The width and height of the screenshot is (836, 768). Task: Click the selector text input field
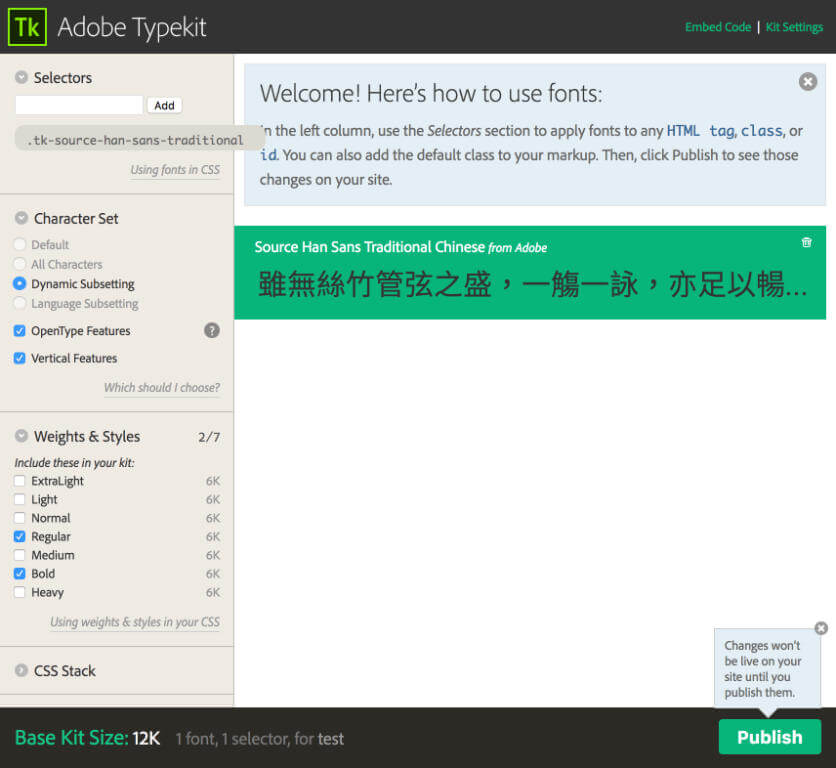pos(78,104)
